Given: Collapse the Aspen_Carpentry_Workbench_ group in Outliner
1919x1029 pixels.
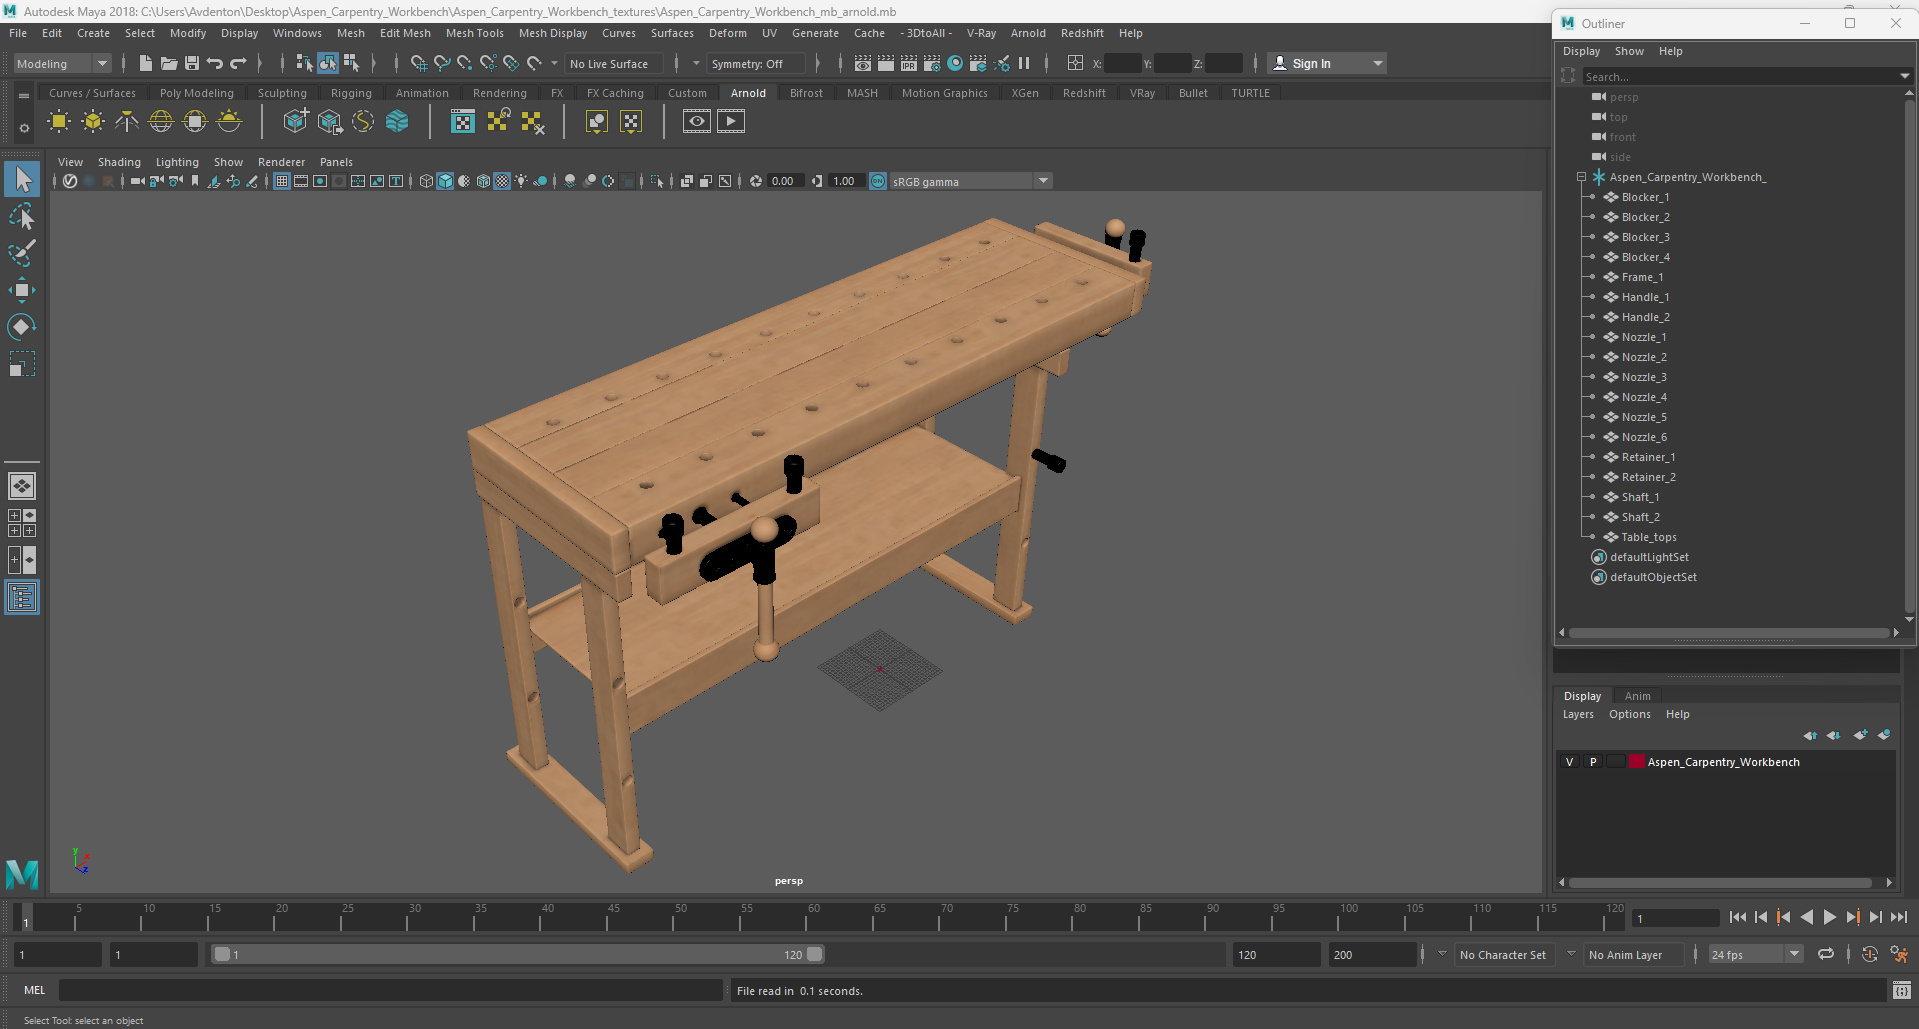Looking at the screenshot, I should point(1582,177).
